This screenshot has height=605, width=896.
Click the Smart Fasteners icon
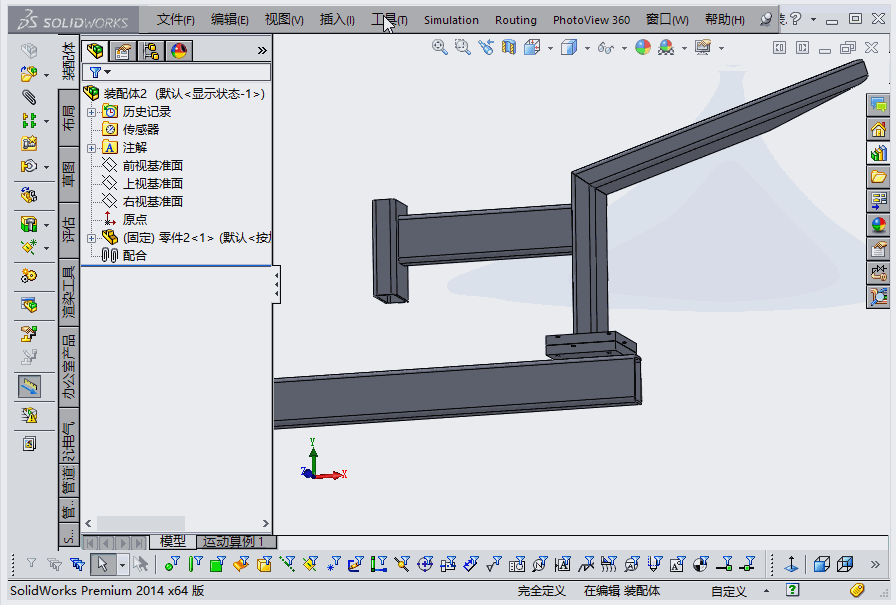coord(29,143)
